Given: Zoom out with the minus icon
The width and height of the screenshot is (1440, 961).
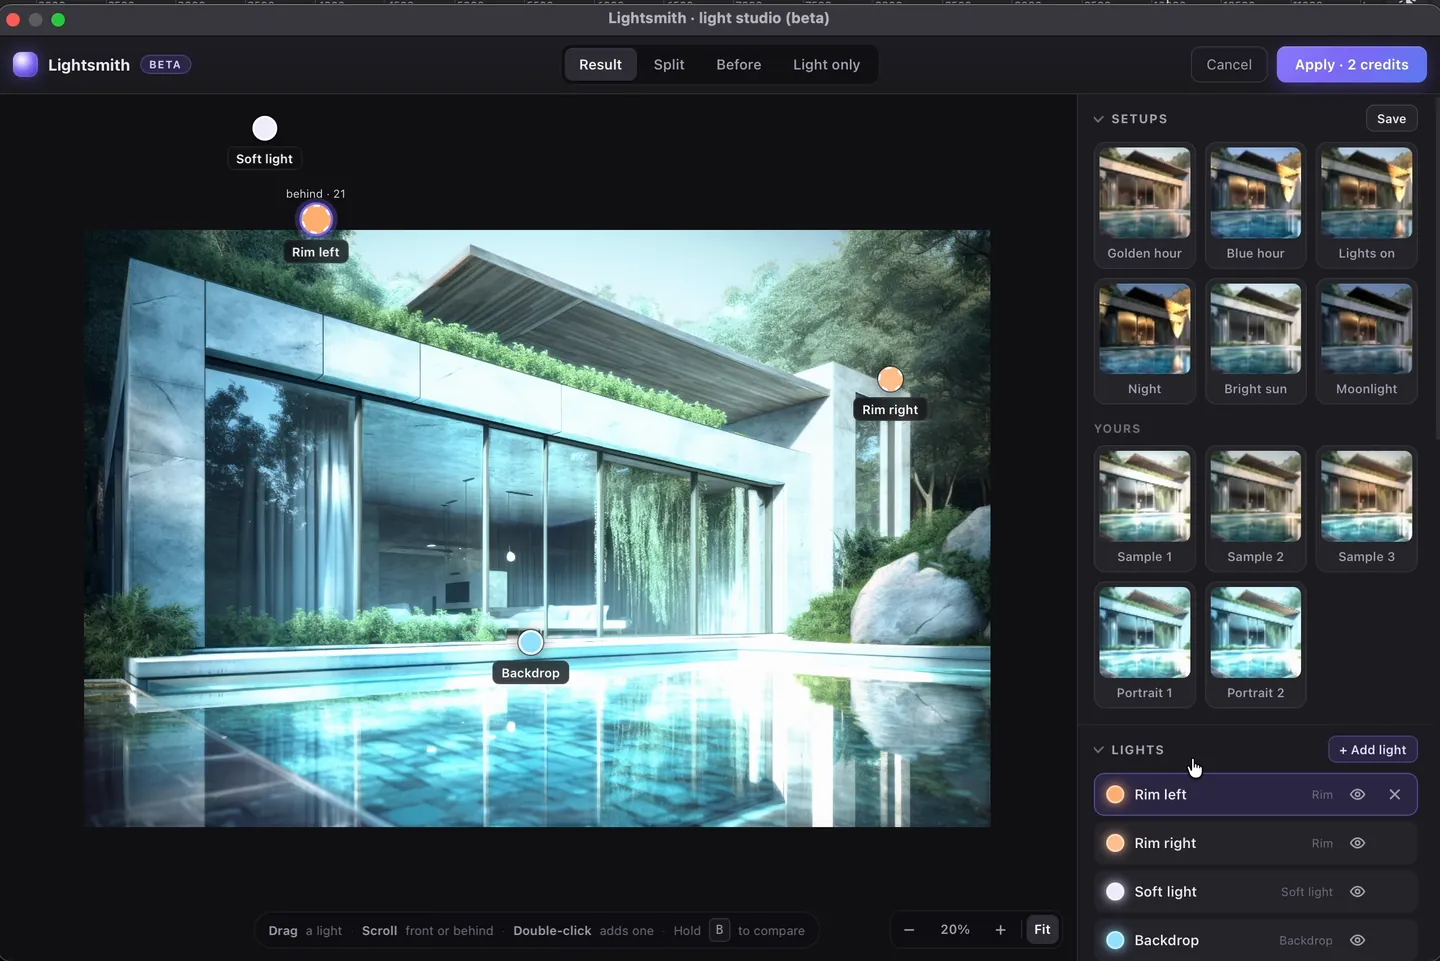Looking at the screenshot, I should [x=909, y=930].
